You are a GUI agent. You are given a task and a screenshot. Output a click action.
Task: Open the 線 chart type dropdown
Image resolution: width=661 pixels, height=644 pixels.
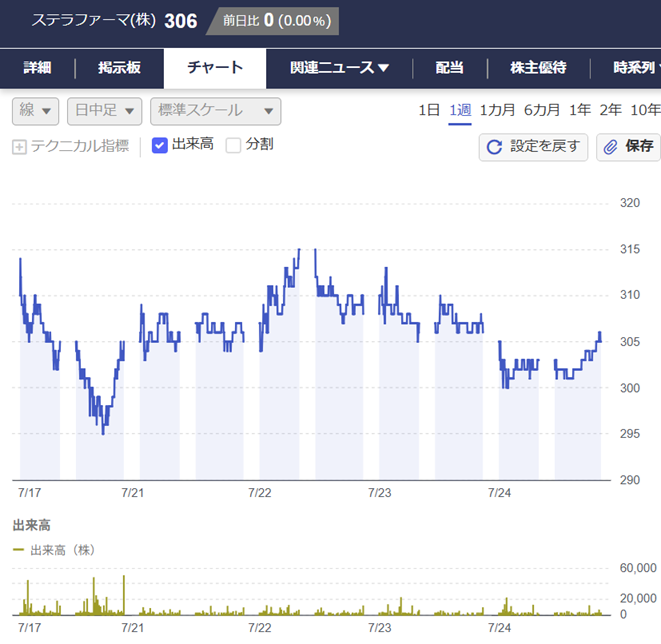pyautogui.click(x=35, y=111)
